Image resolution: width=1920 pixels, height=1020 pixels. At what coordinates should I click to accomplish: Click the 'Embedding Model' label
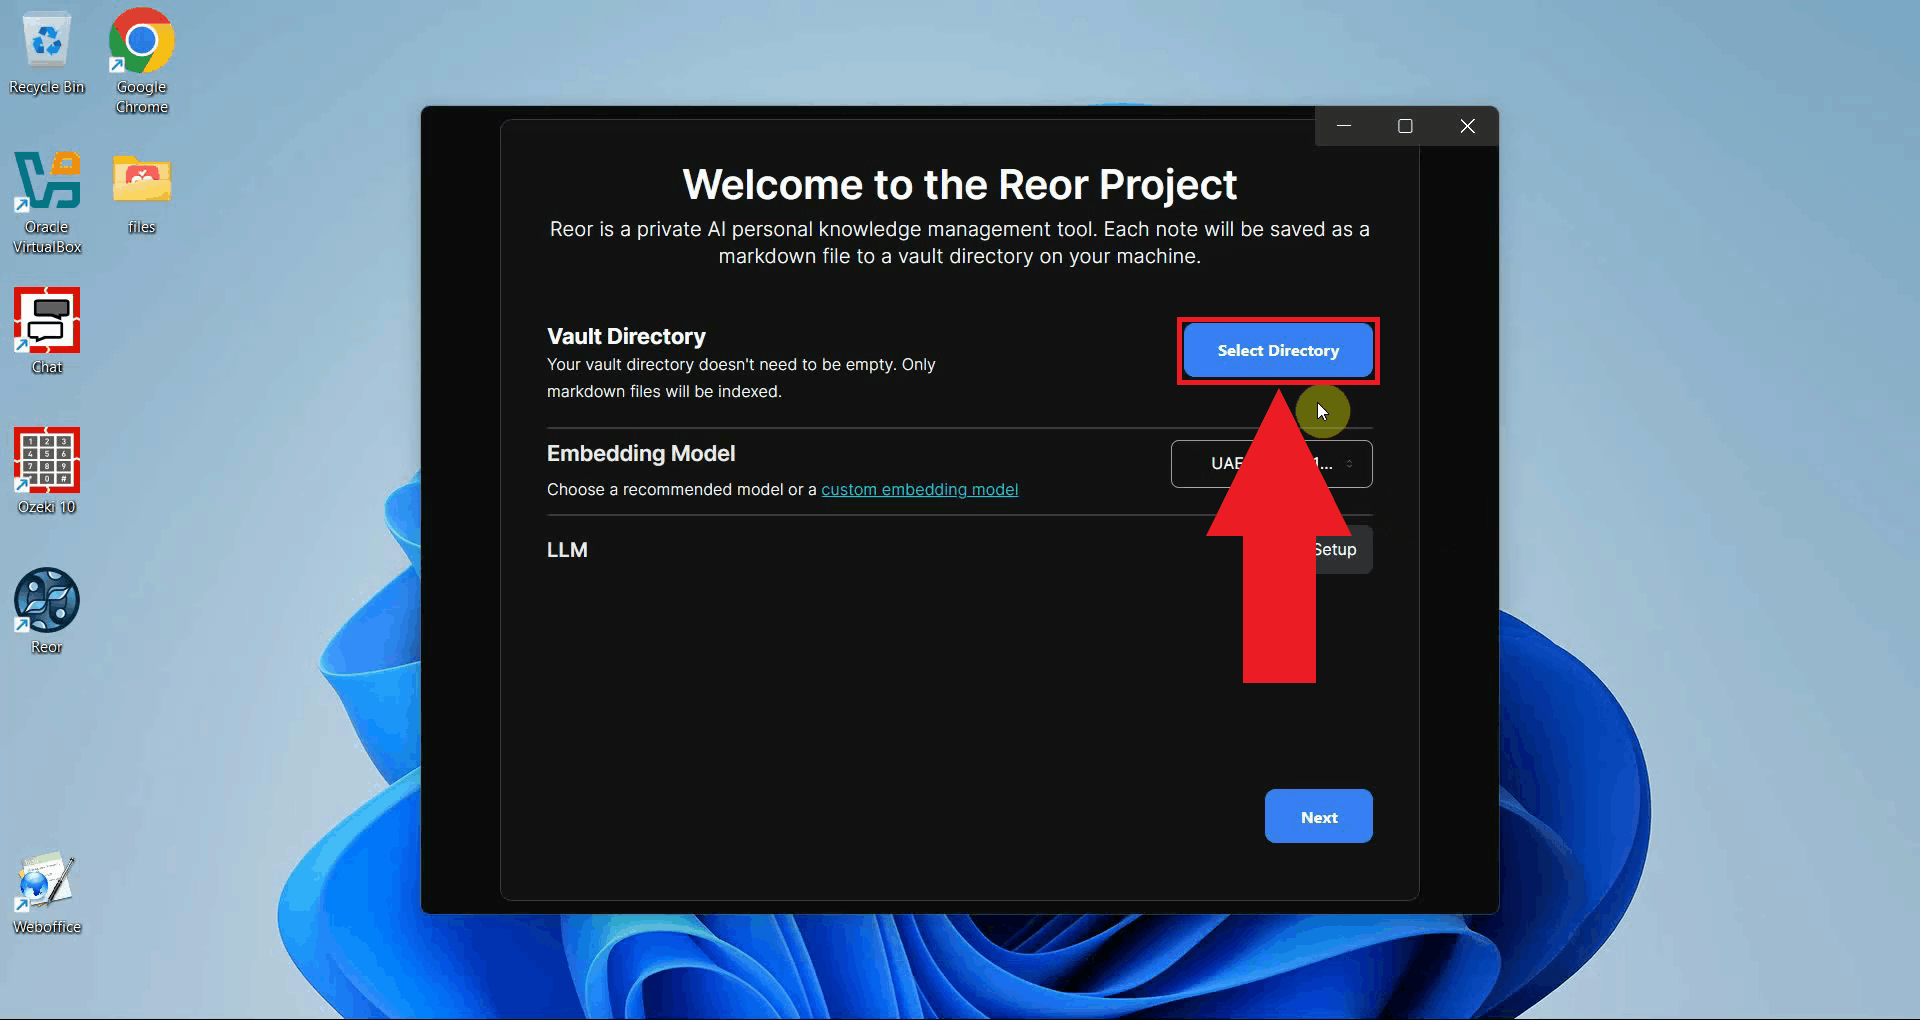641,454
